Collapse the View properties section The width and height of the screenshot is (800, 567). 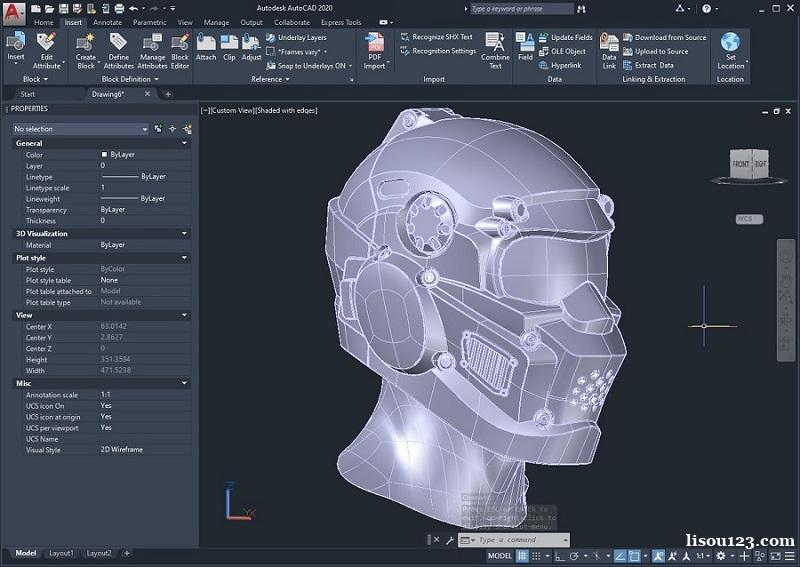click(184, 315)
